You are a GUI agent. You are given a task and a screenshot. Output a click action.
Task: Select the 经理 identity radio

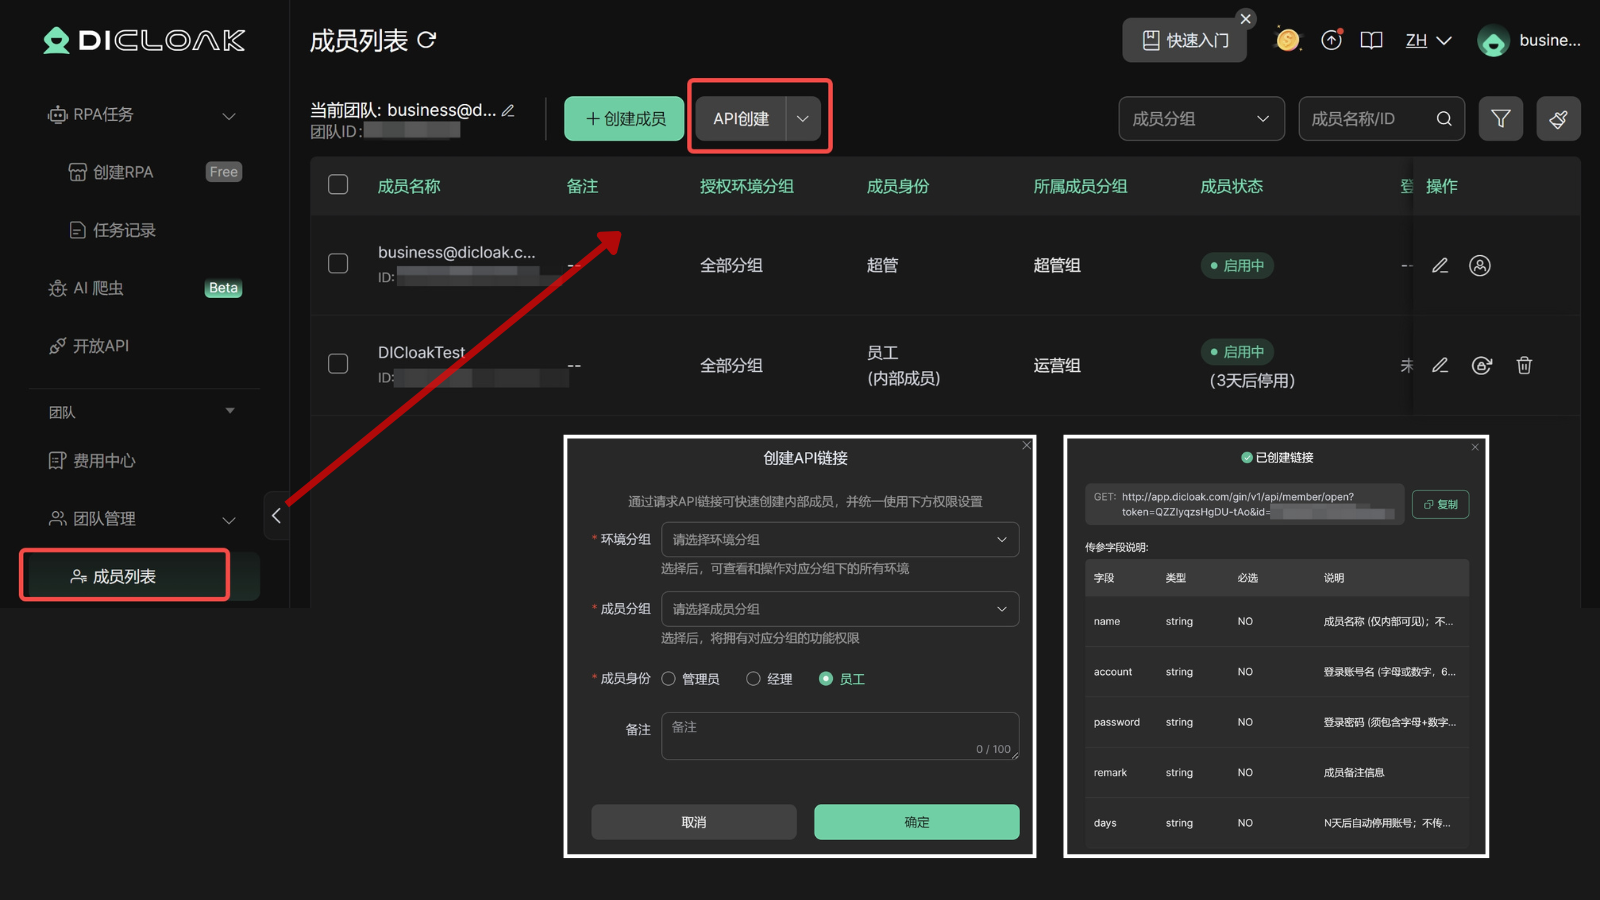[753, 679]
